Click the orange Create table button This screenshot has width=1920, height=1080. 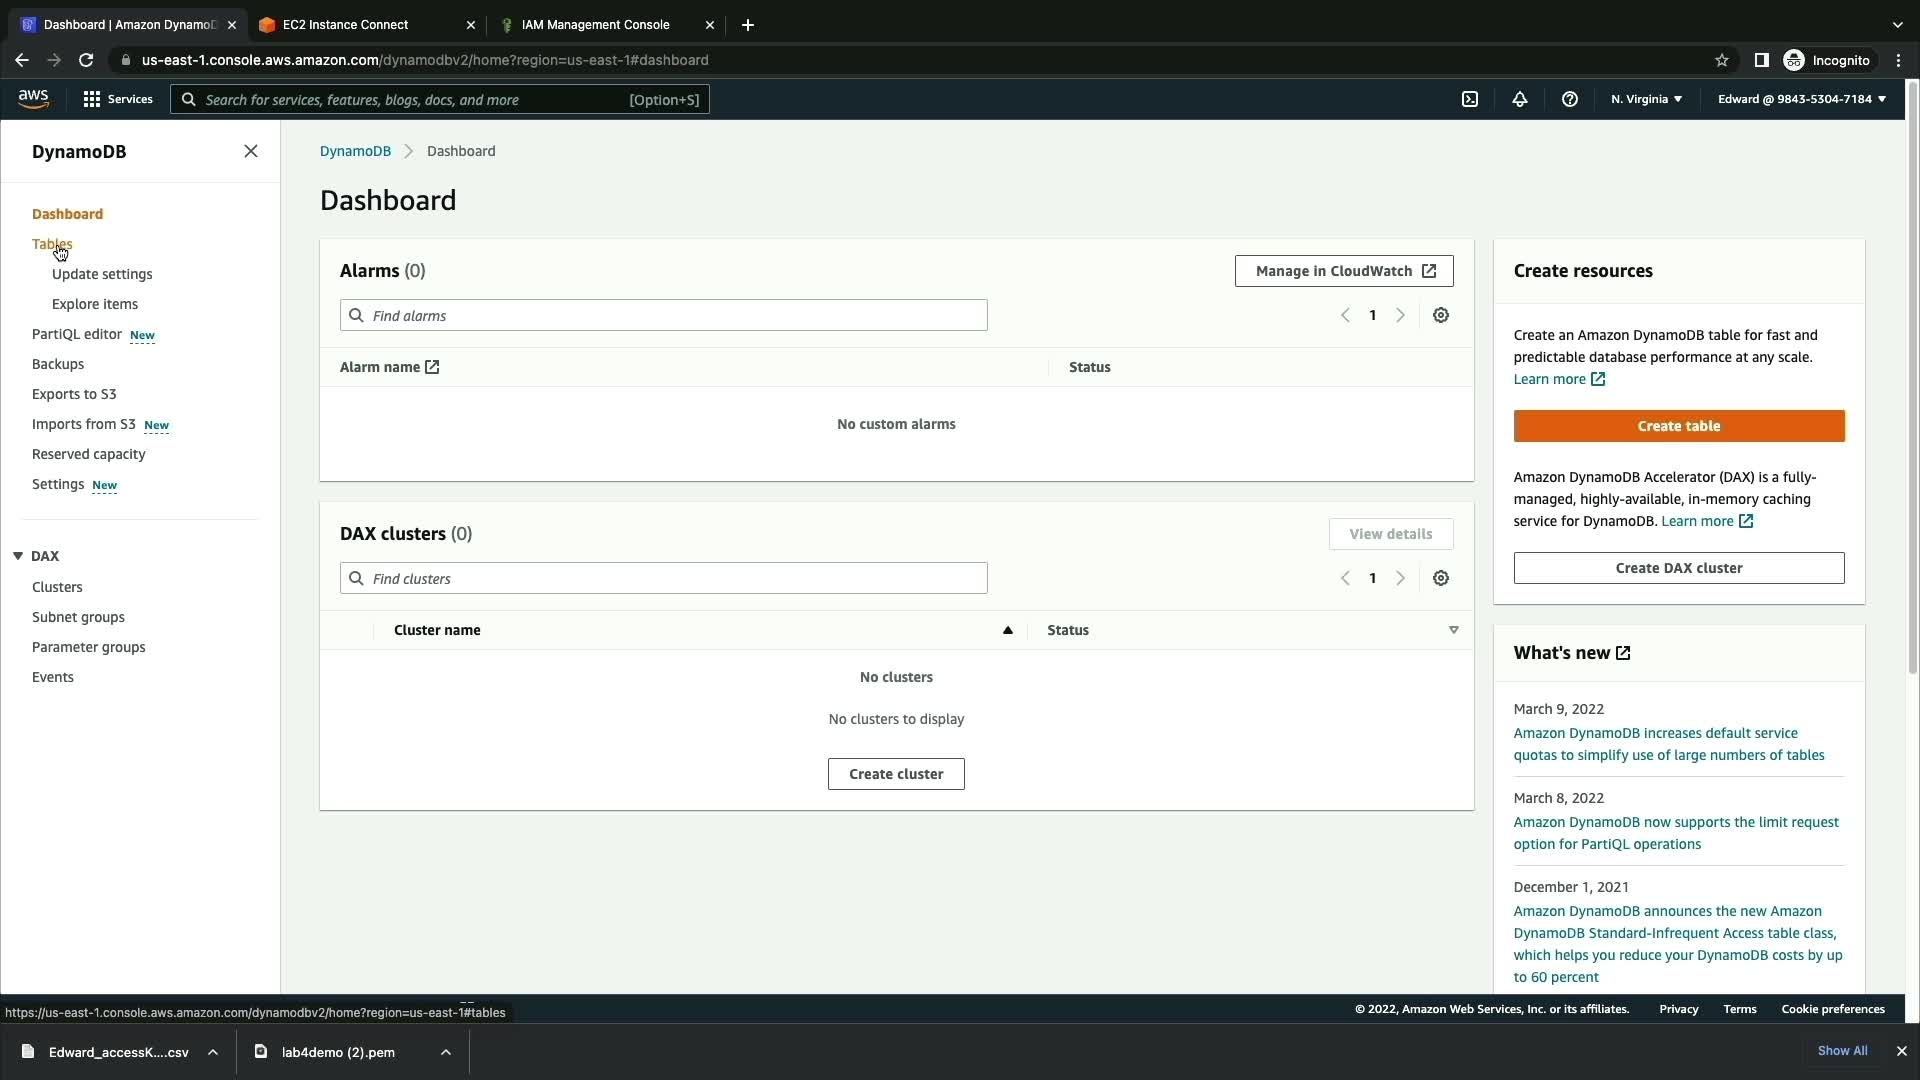pos(1678,426)
